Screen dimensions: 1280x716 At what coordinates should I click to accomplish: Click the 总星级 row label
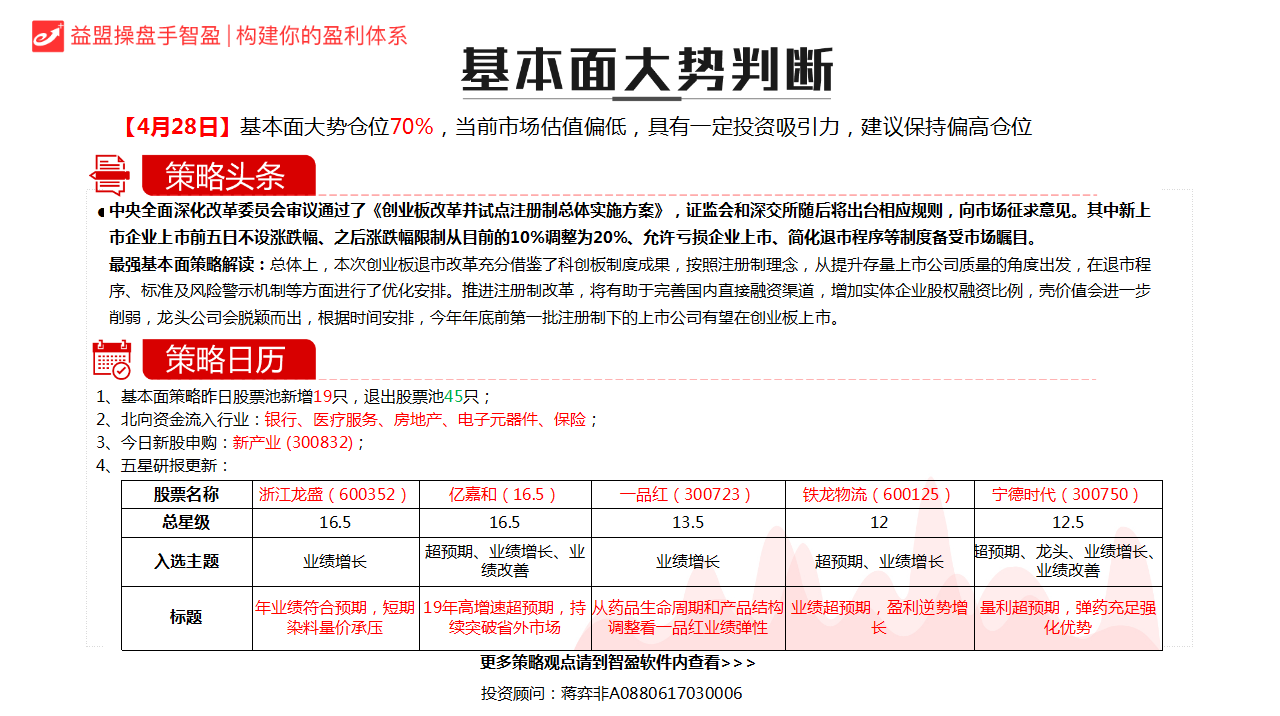tap(185, 523)
